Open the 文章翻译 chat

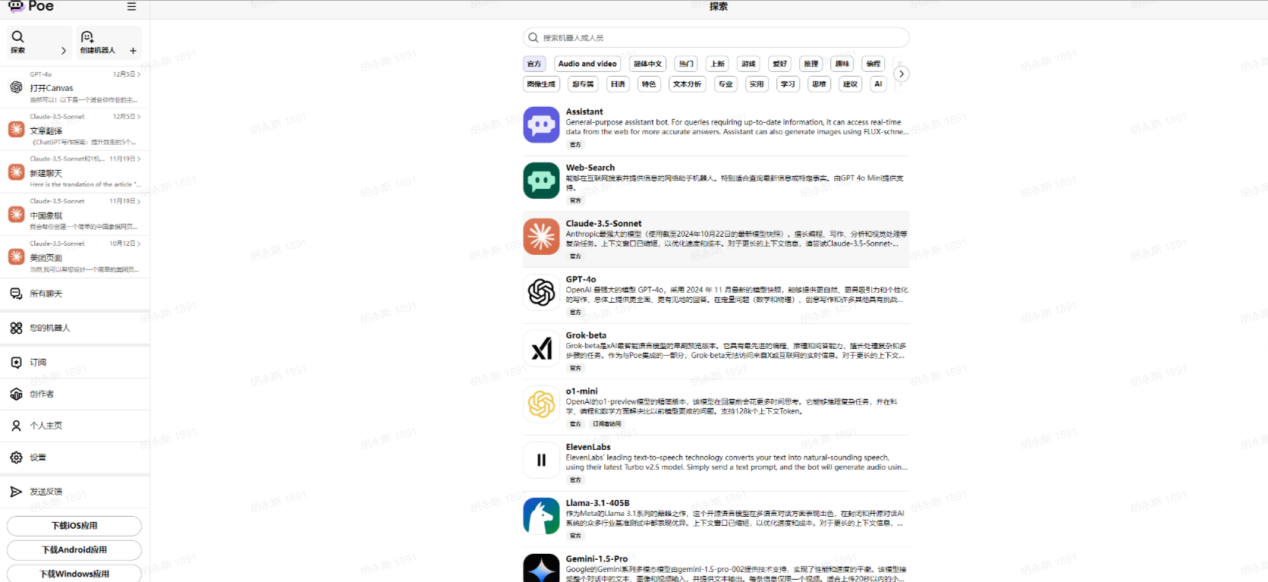(x=75, y=129)
